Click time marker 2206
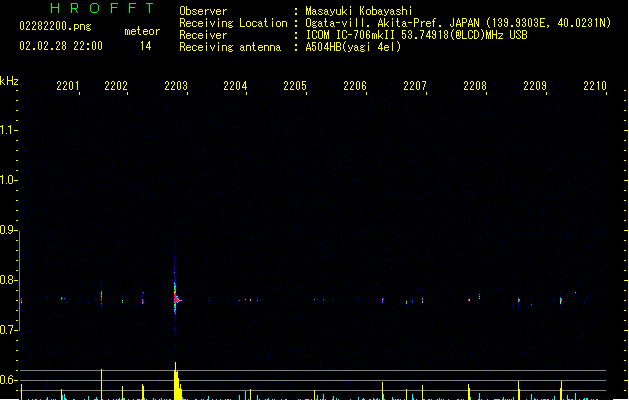 point(355,86)
